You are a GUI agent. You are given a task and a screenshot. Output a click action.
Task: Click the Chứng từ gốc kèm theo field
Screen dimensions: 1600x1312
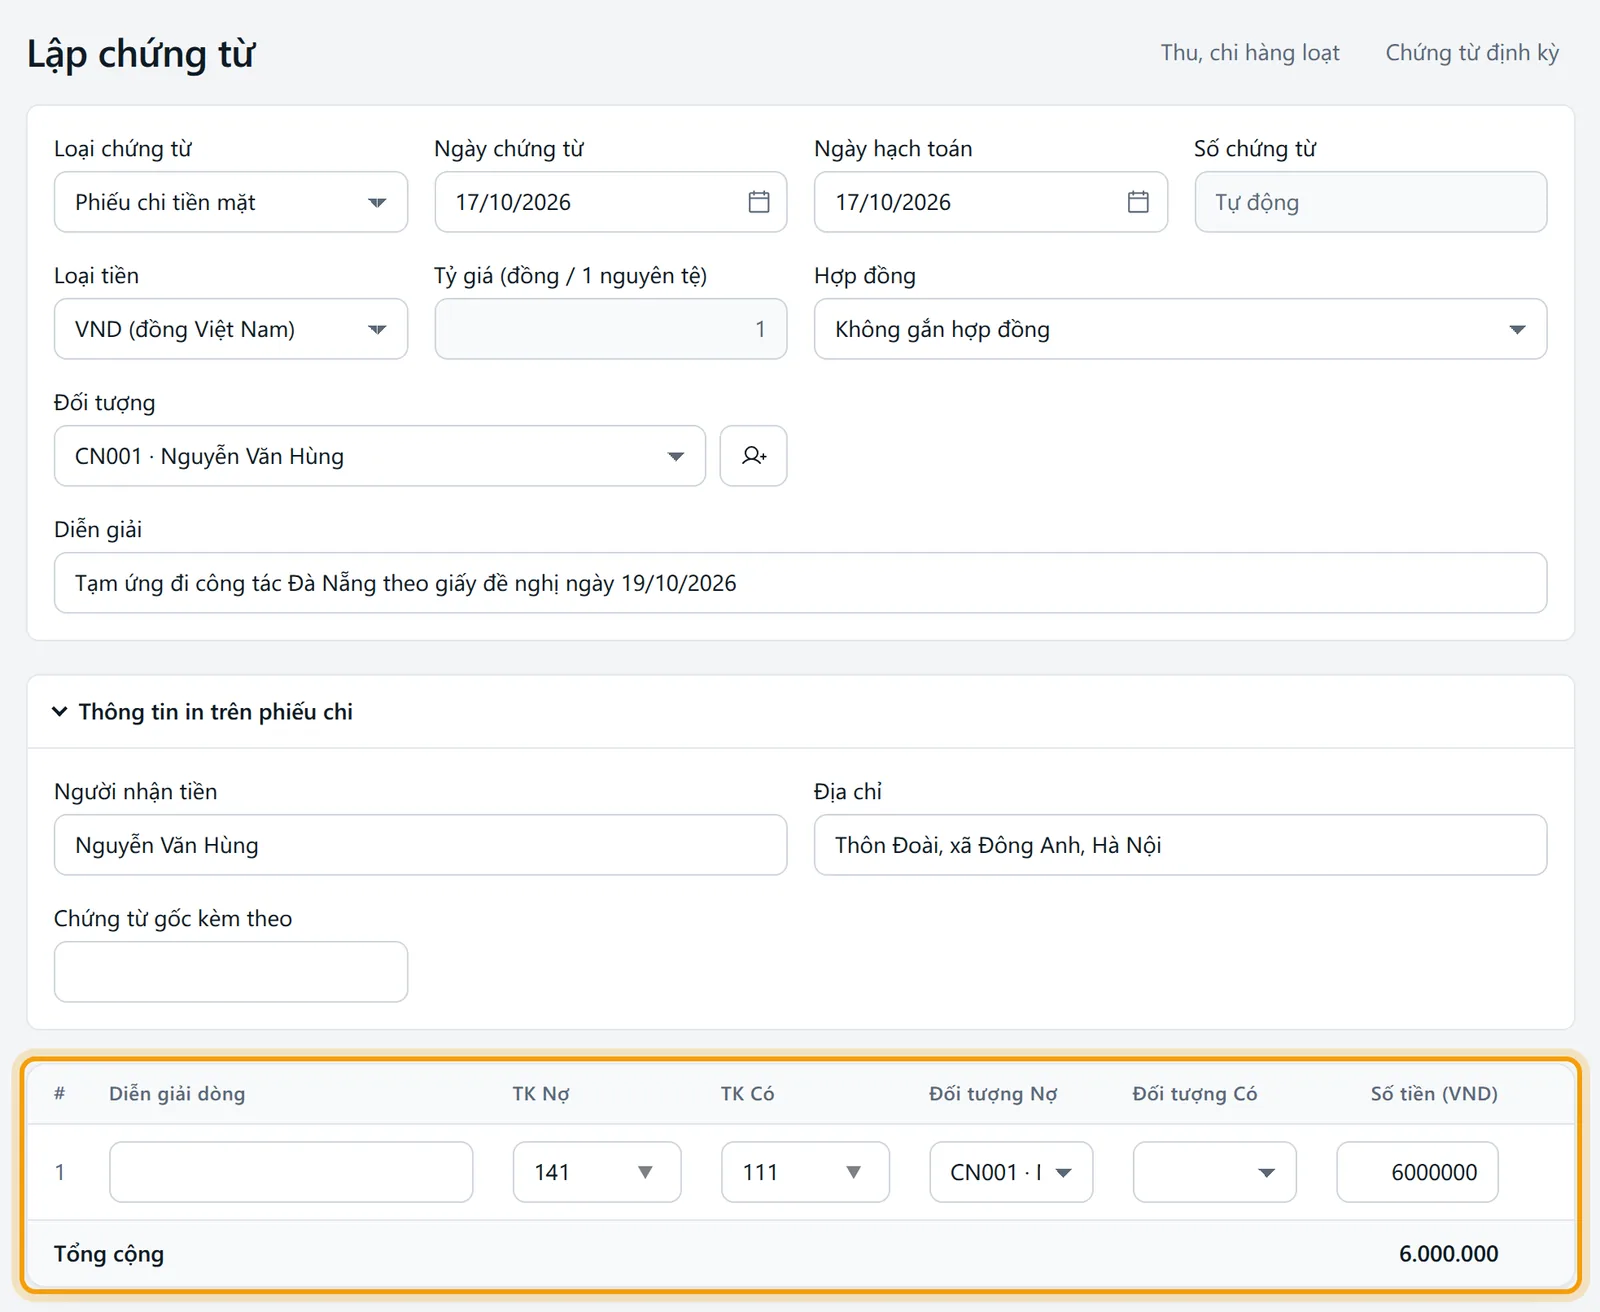point(231,972)
